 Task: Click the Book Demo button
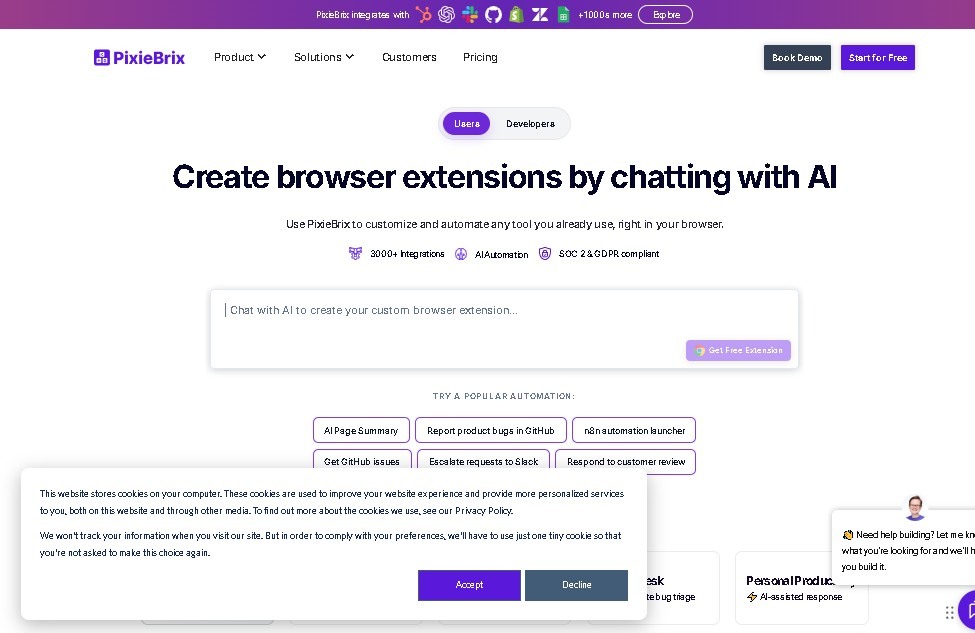pos(797,57)
